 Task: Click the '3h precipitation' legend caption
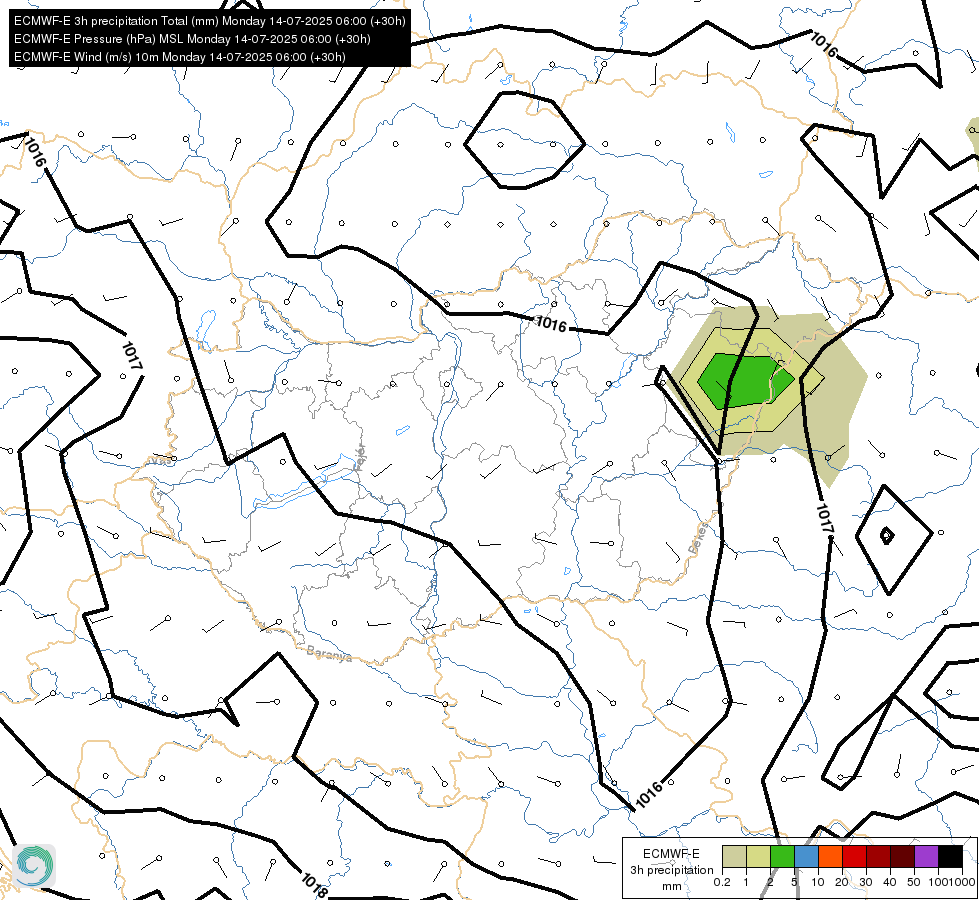point(671,870)
